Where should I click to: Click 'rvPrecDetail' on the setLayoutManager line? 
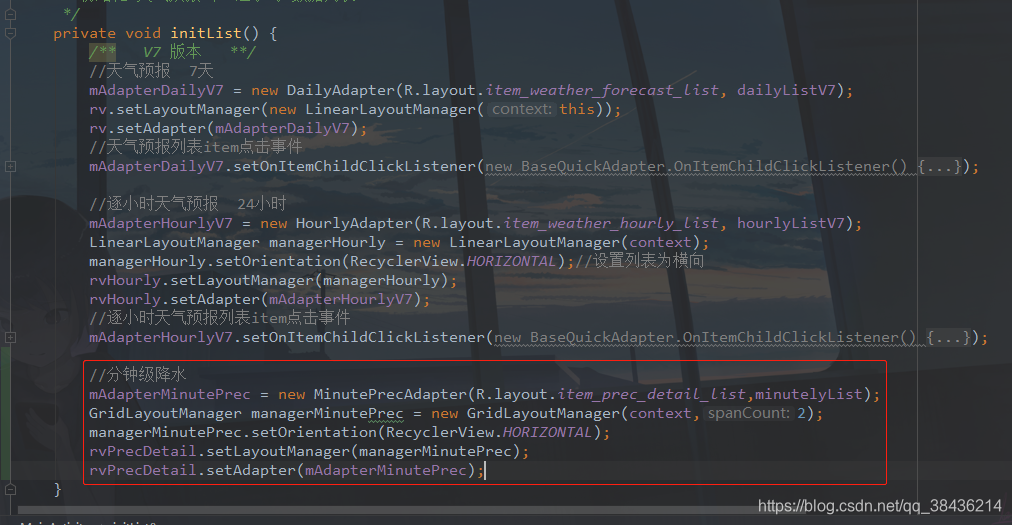143,451
